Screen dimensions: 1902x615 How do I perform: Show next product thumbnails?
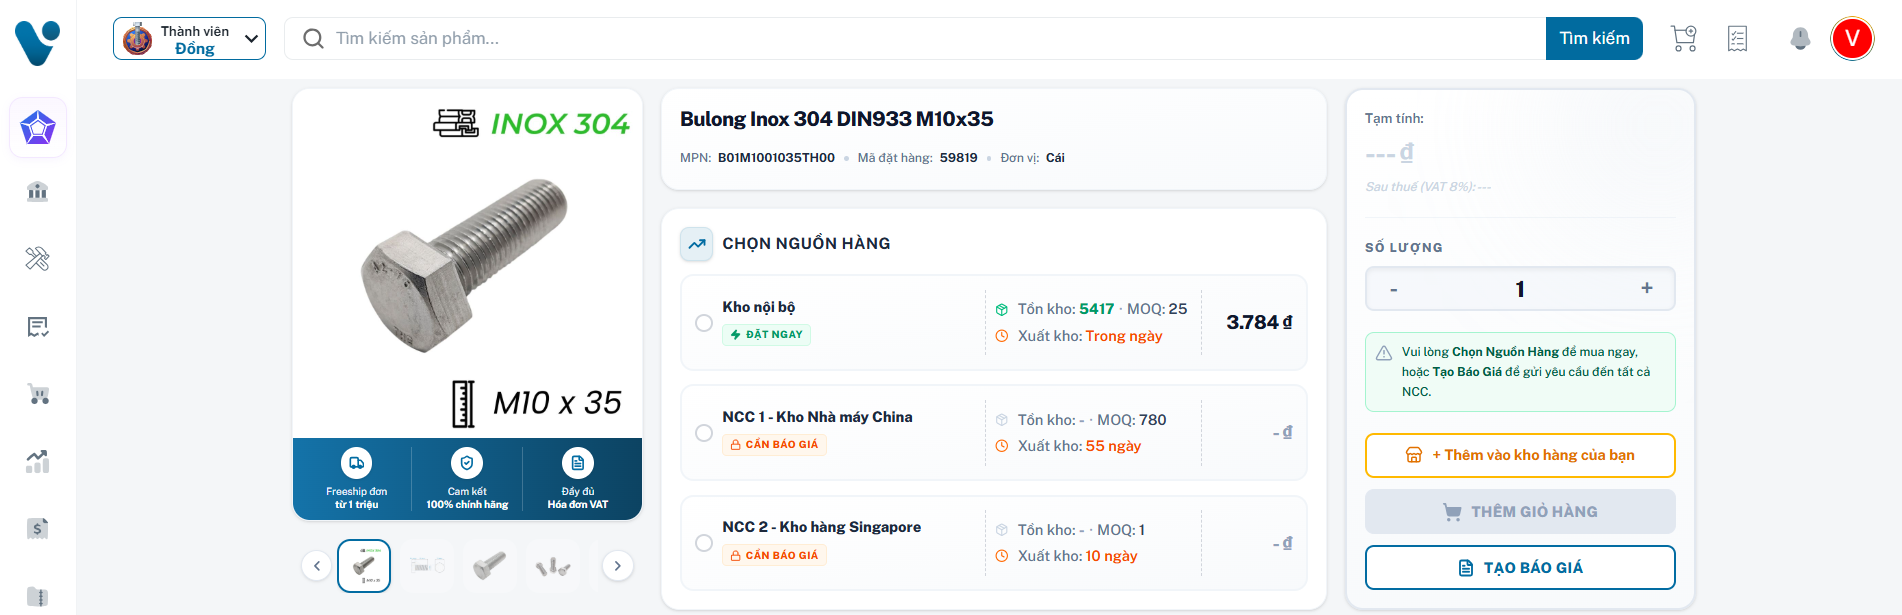618,566
